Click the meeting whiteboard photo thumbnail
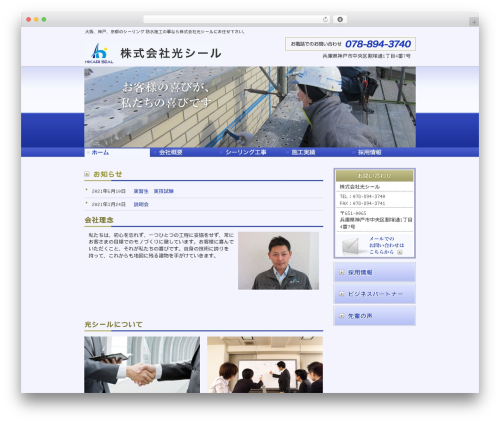 pos(265,364)
